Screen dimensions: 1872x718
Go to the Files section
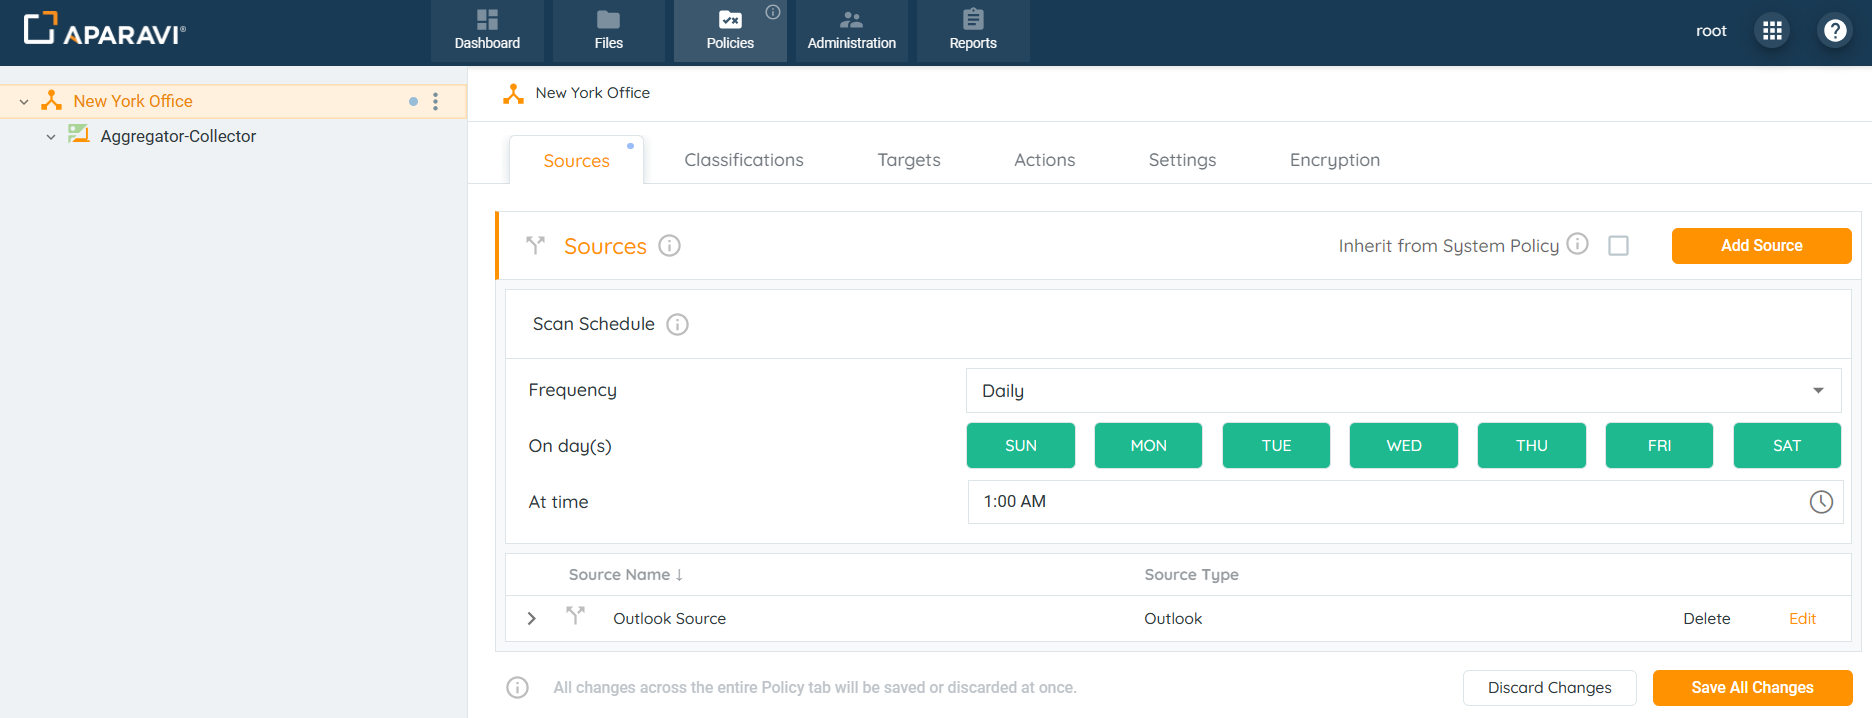(608, 31)
